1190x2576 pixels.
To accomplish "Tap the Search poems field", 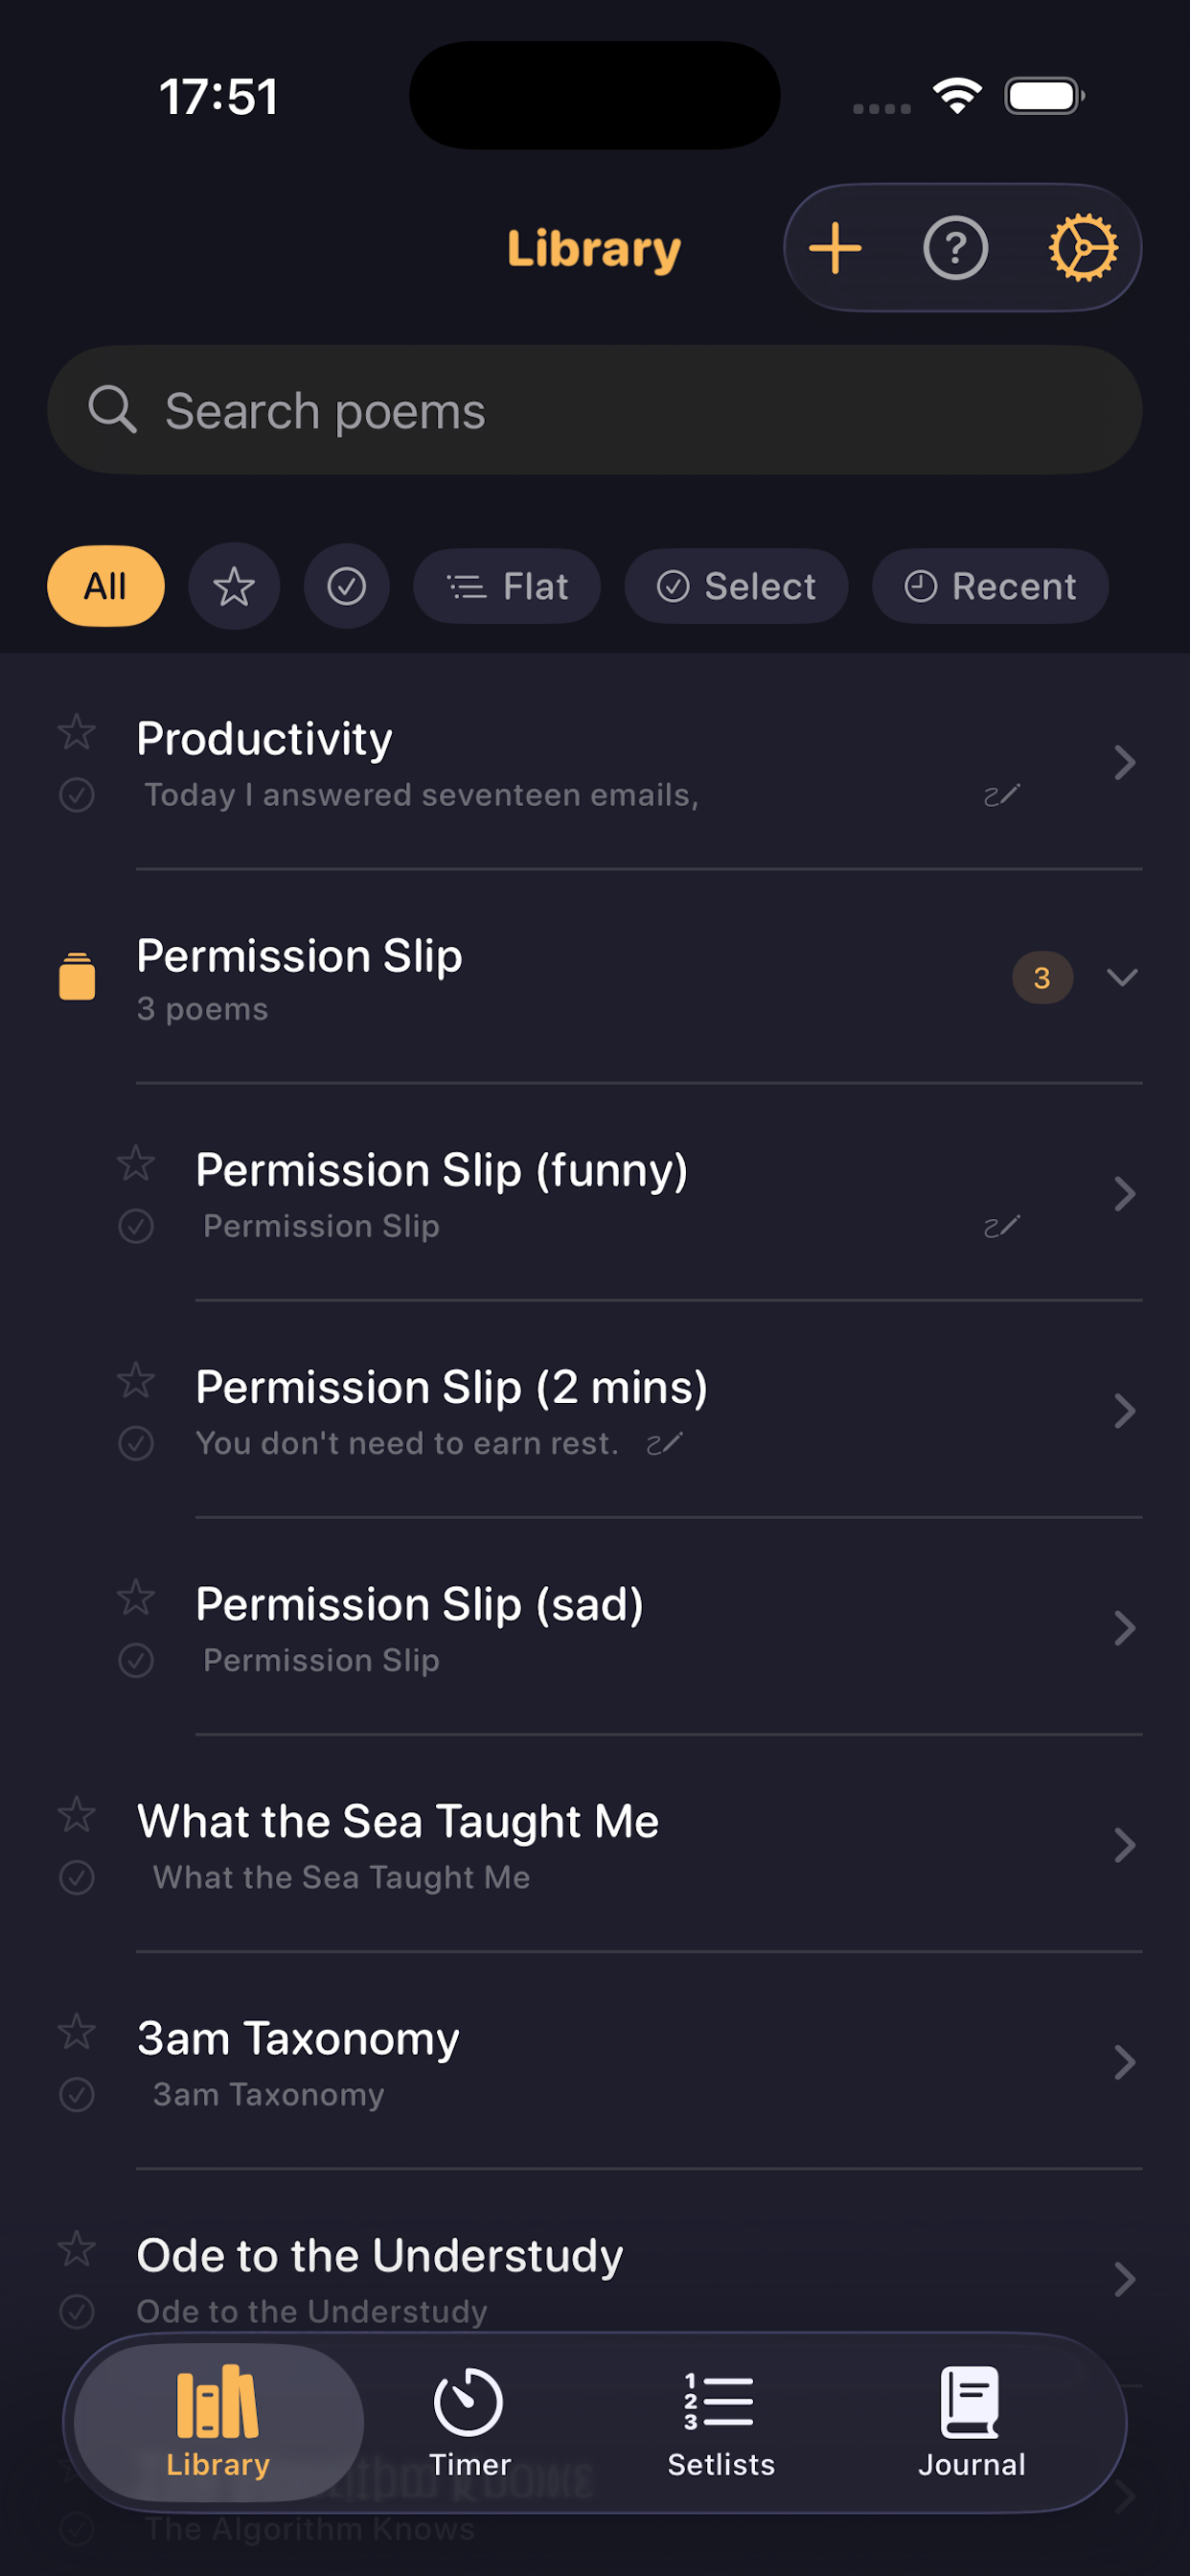I will pyautogui.click(x=594, y=410).
